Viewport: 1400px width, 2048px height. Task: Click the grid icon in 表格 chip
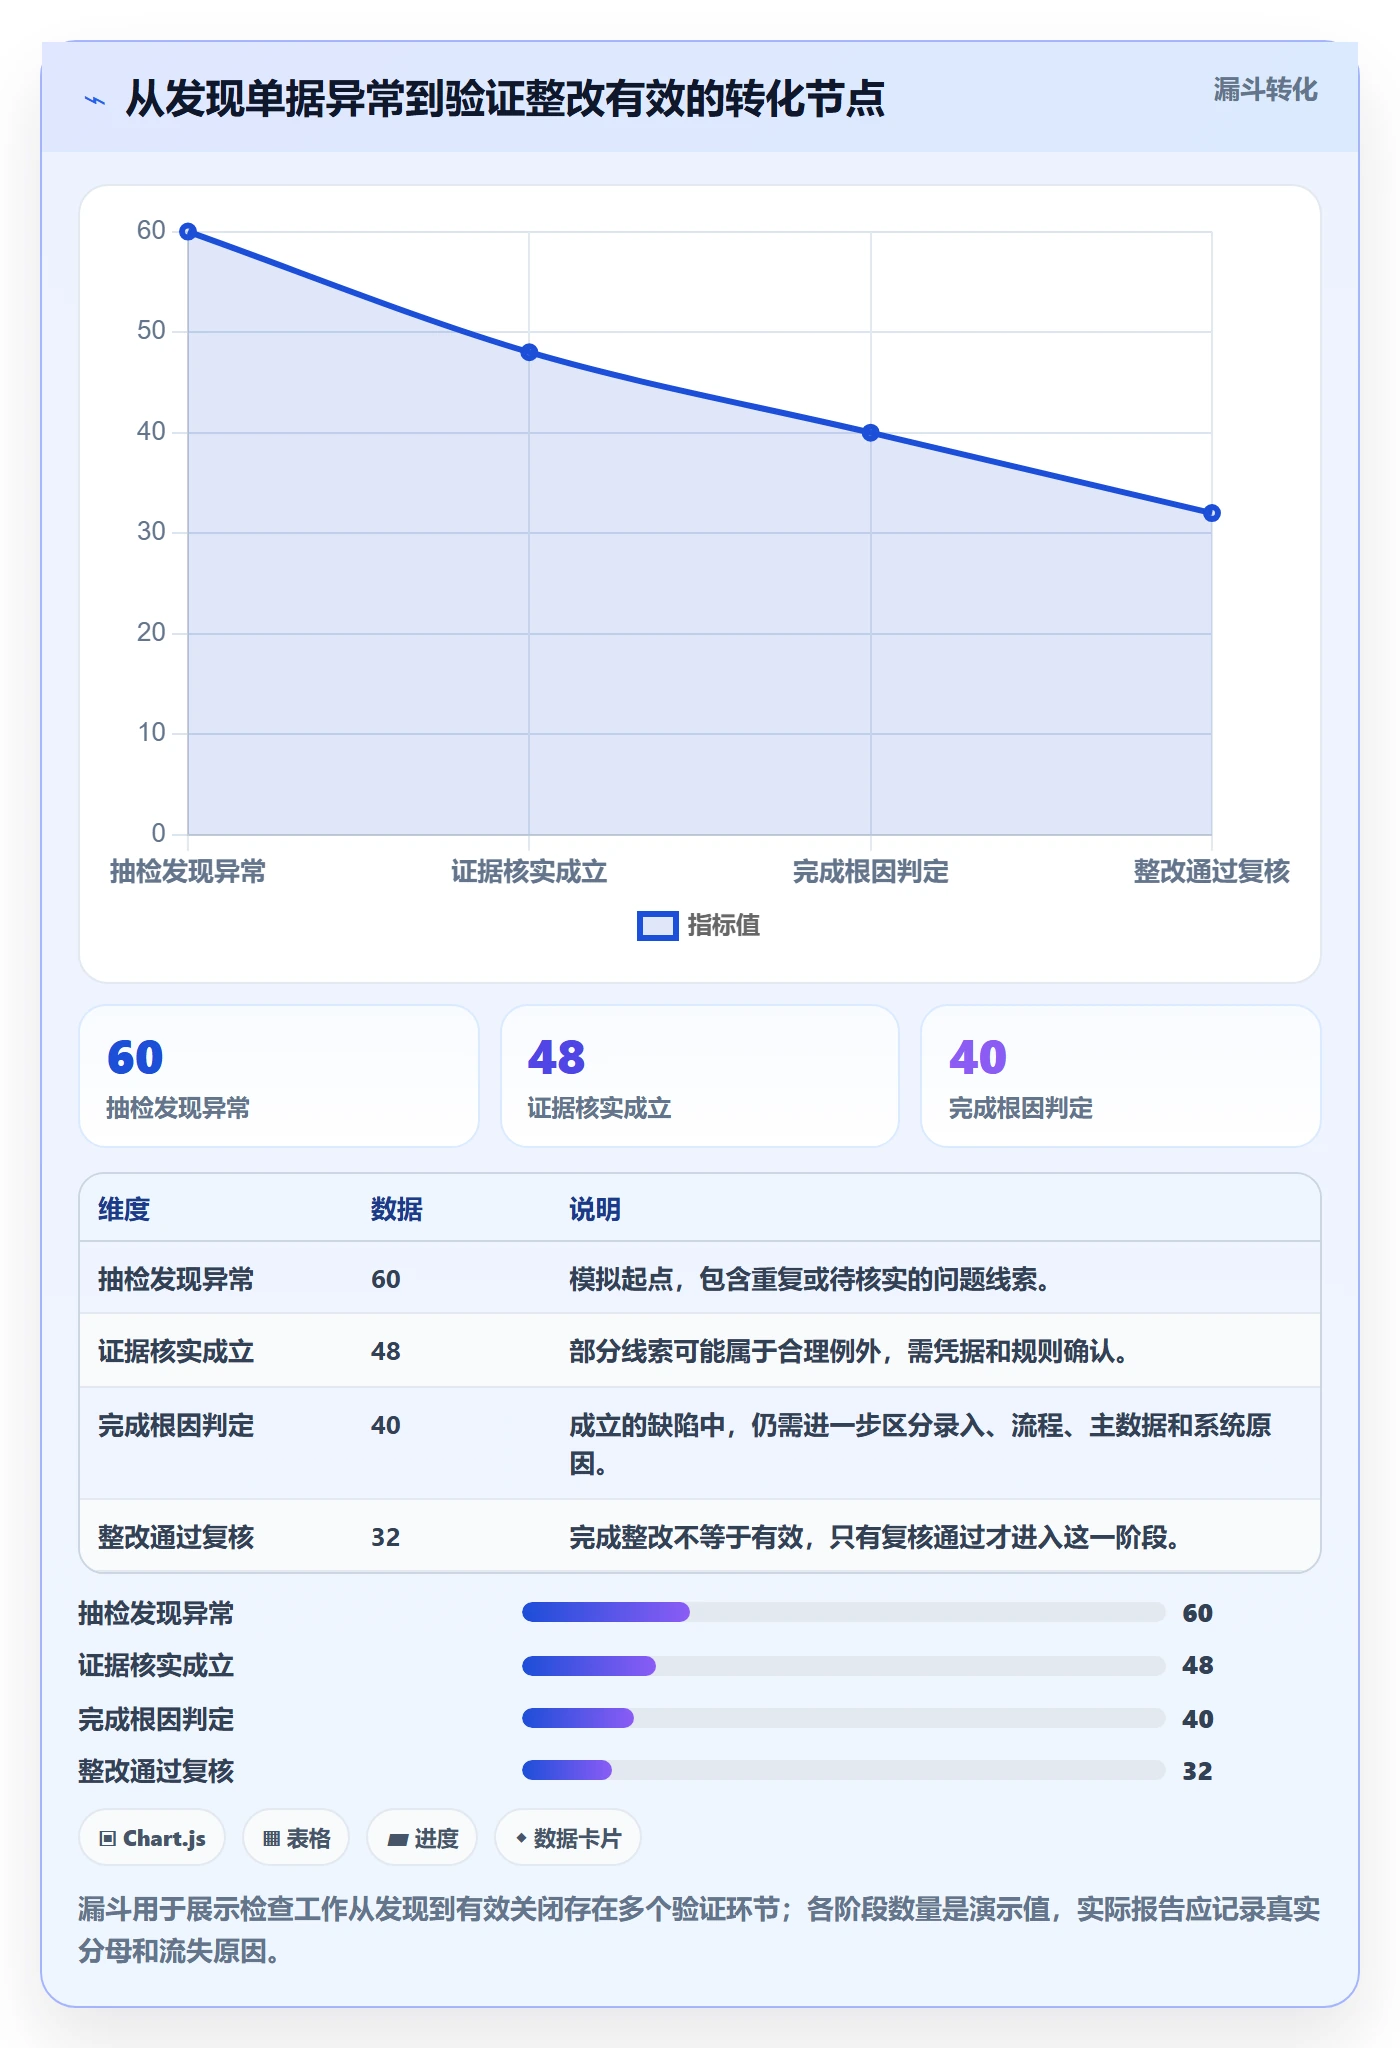point(271,1839)
